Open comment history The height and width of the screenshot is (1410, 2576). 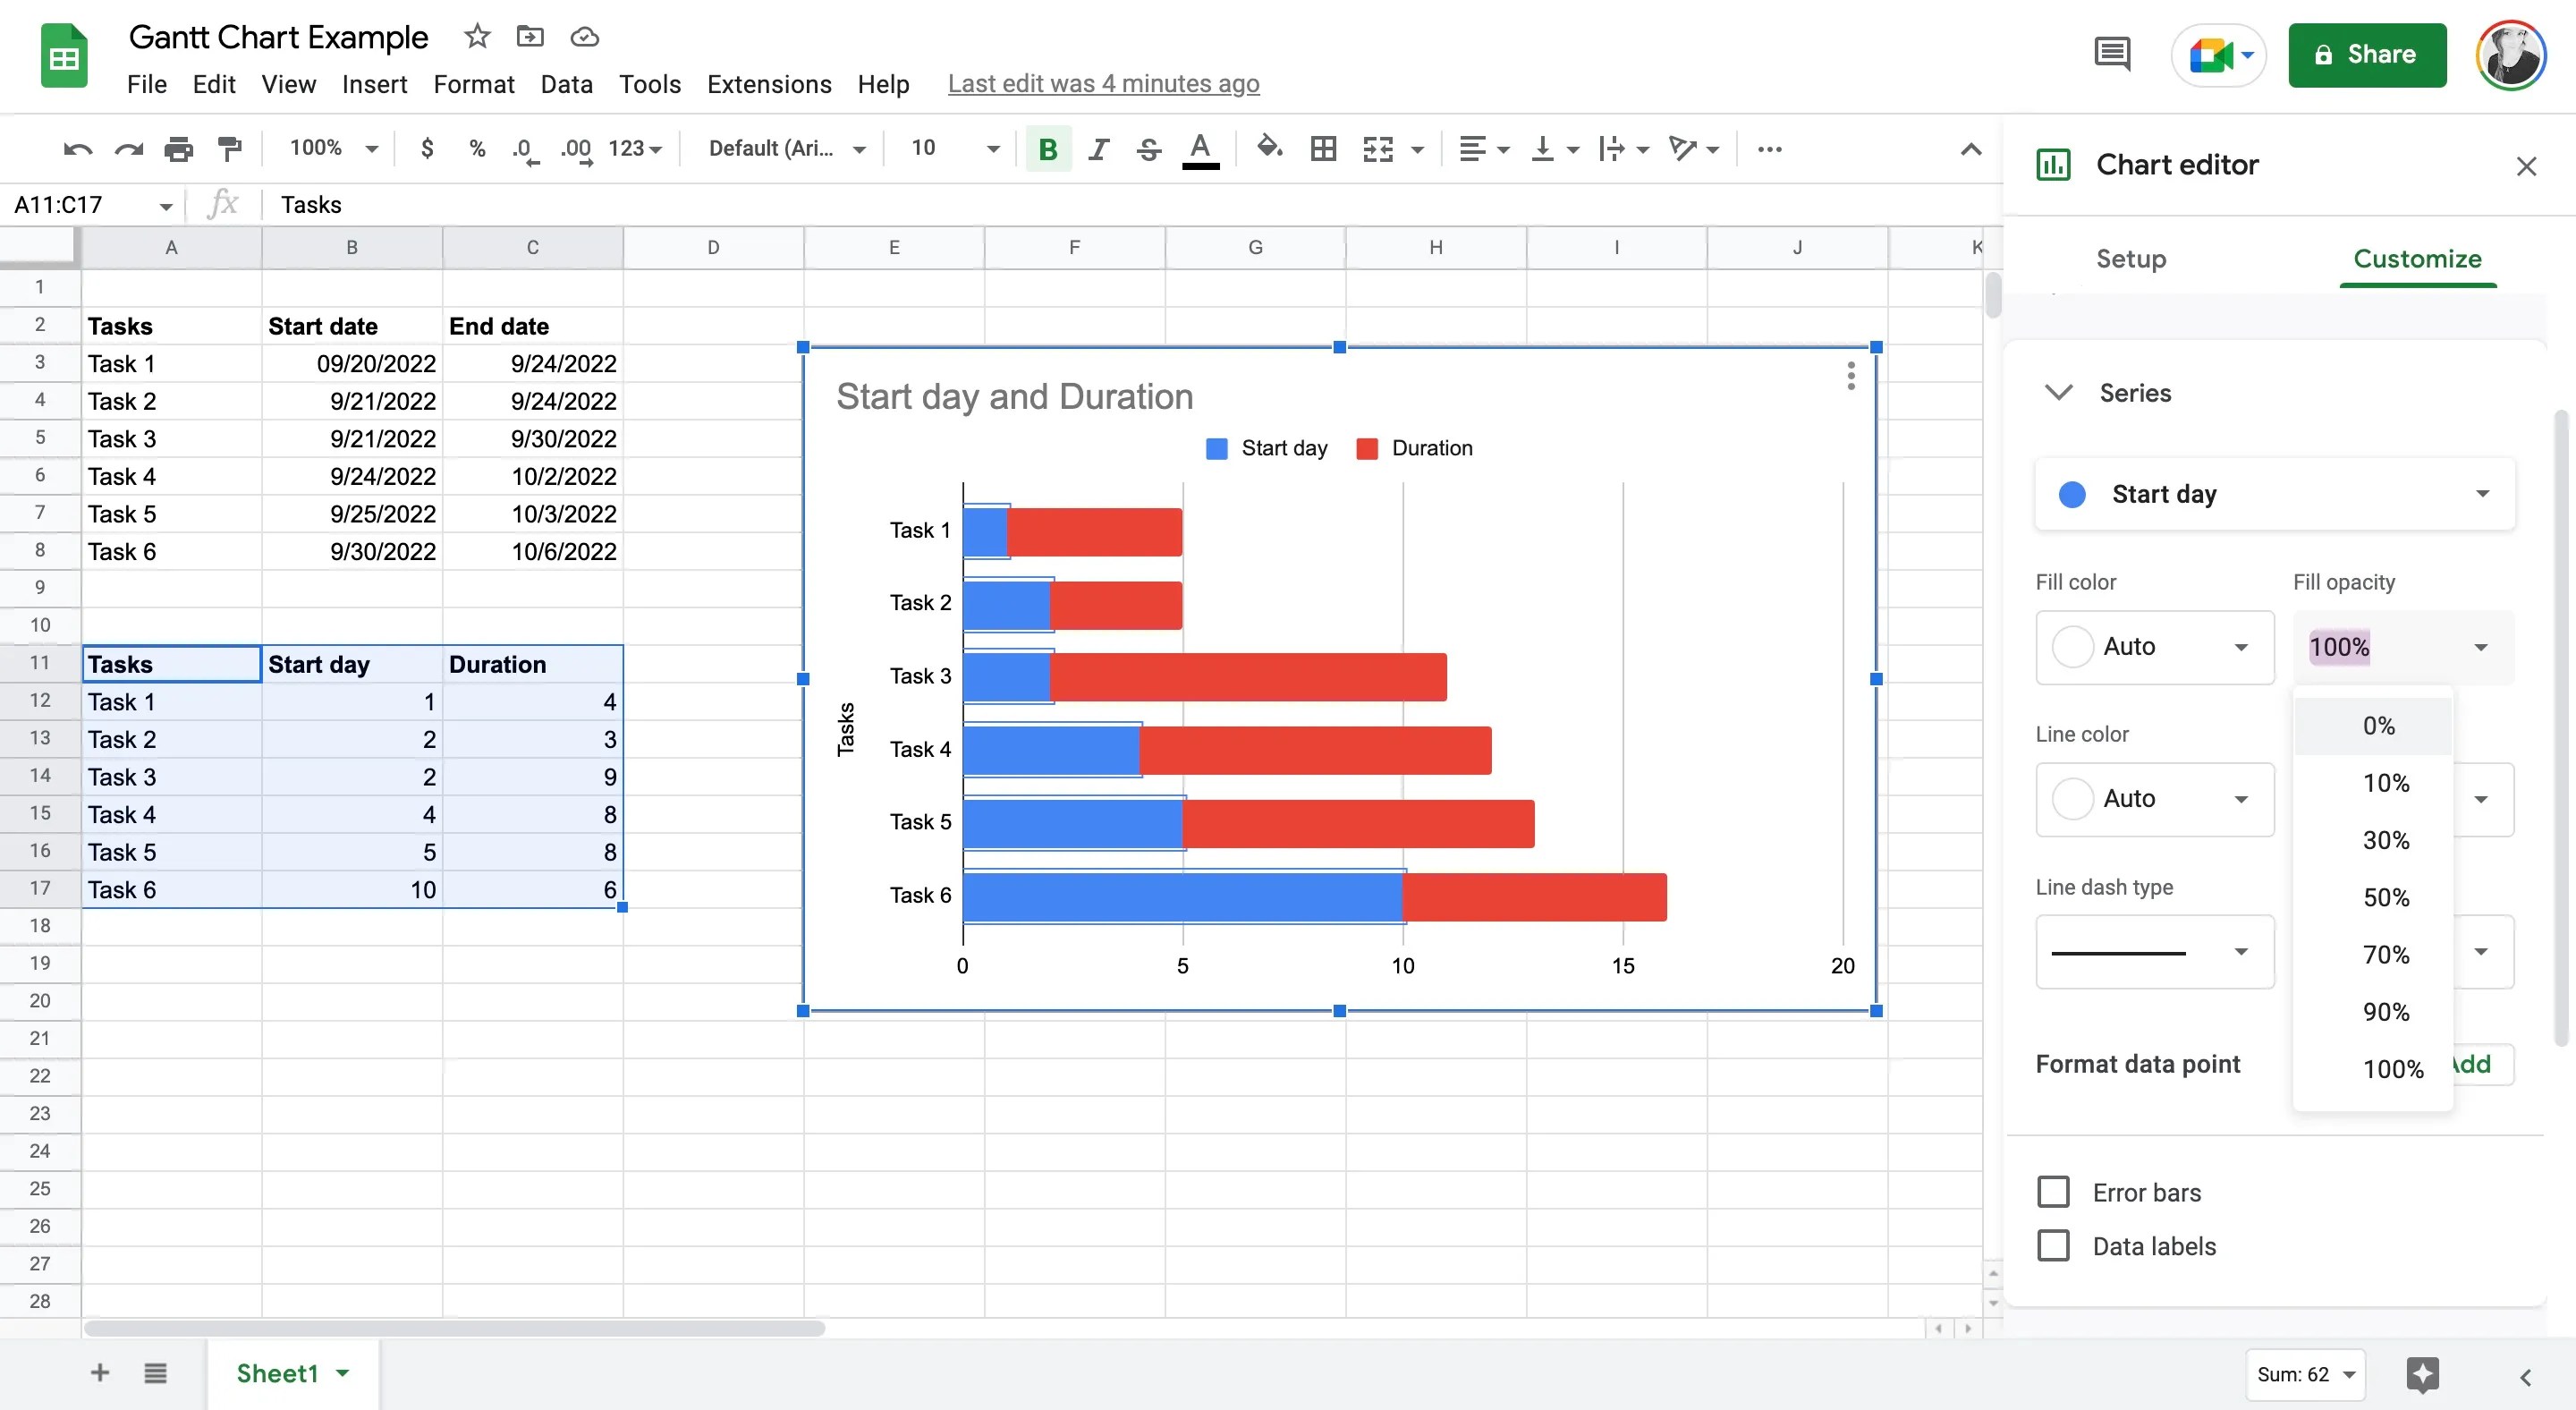[2113, 54]
